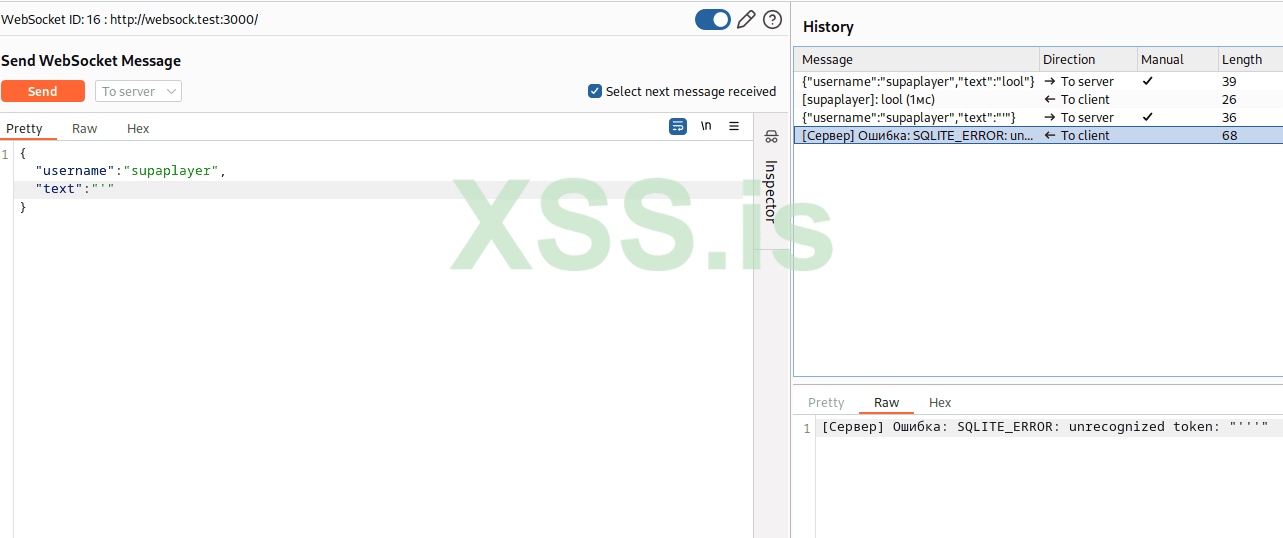Toggle the \n non-printable characters button

coord(706,126)
